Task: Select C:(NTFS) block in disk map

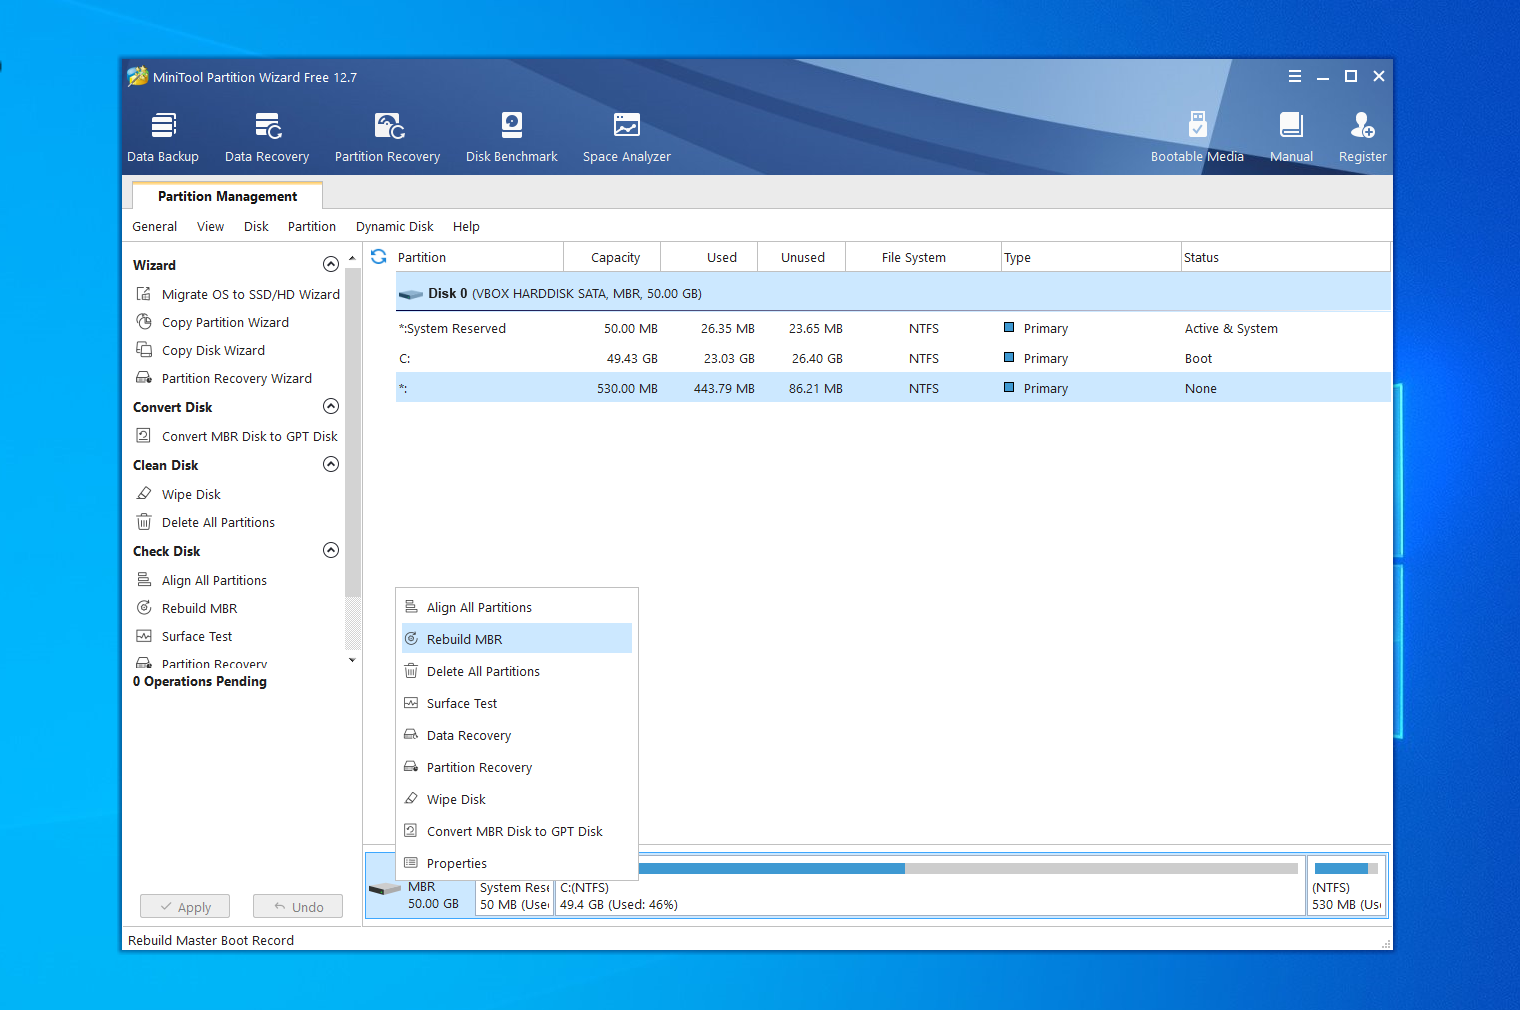Action: (930, 885)
